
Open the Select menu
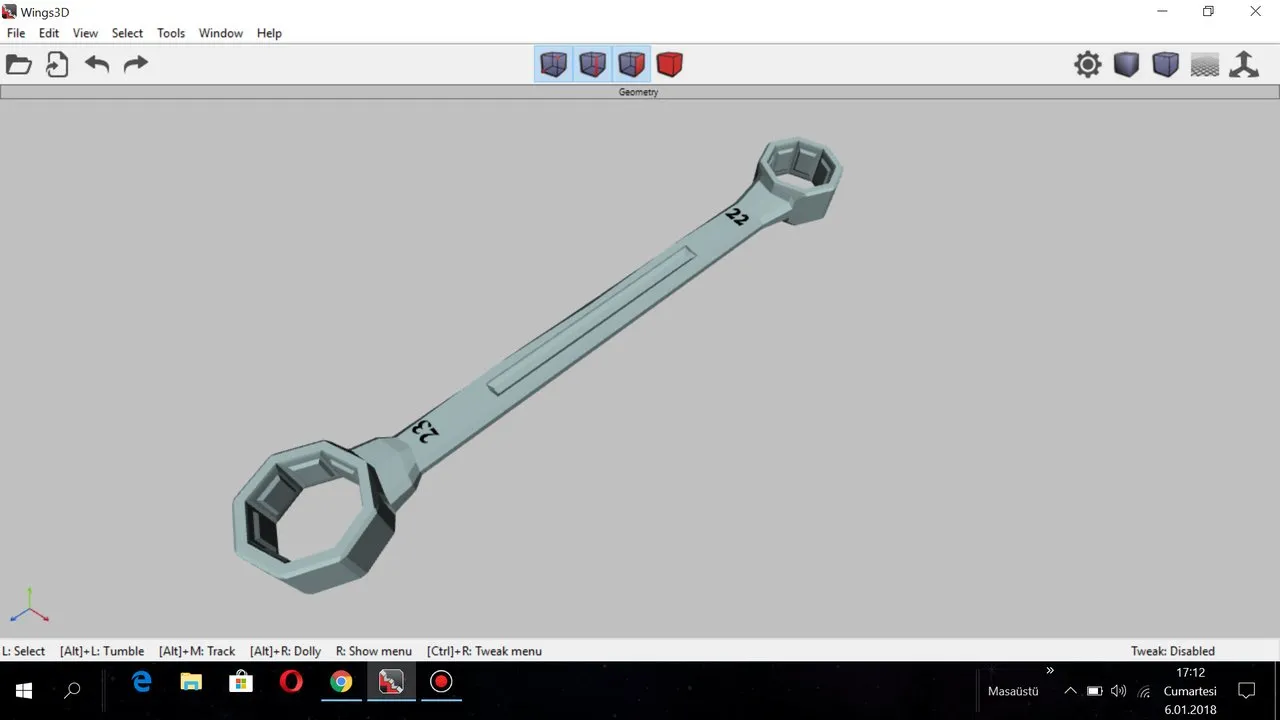tap(127, 33)
